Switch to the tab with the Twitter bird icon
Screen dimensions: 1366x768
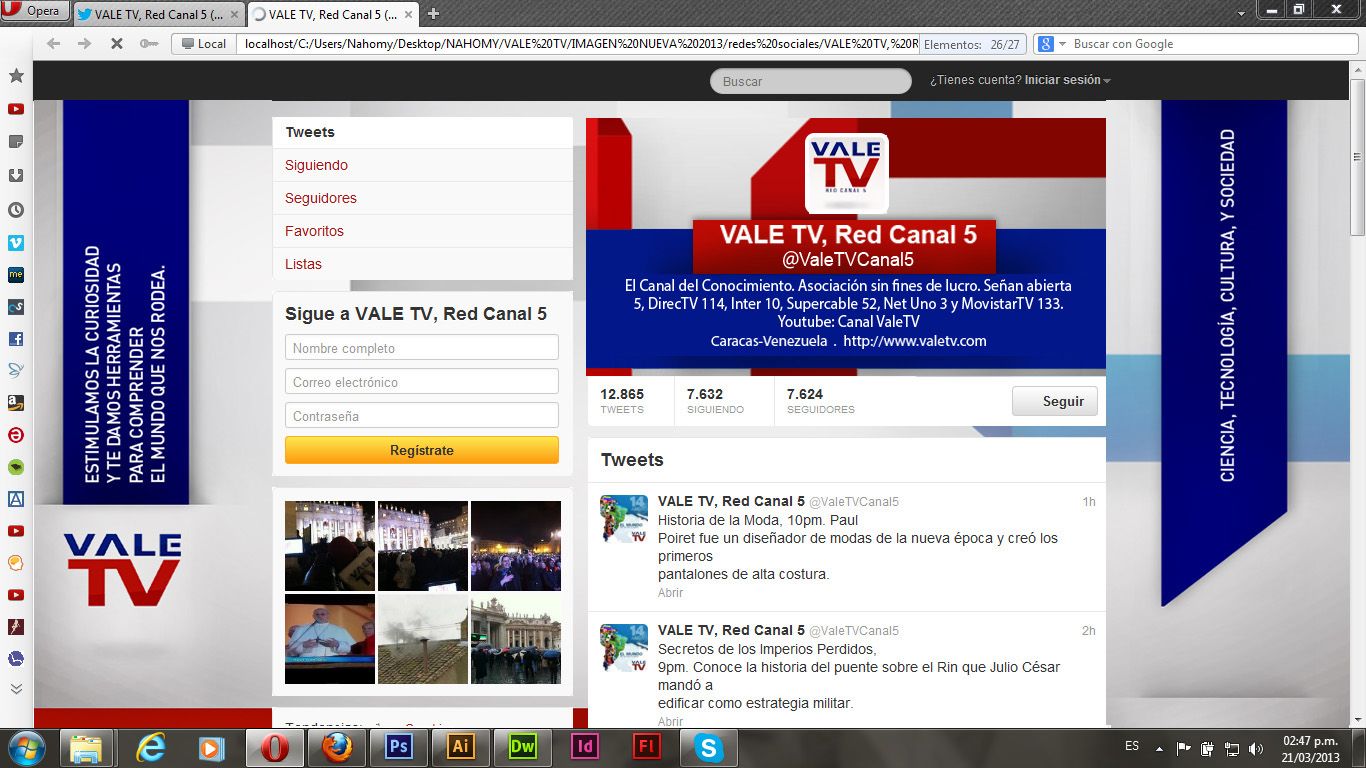tap(158, 14)
